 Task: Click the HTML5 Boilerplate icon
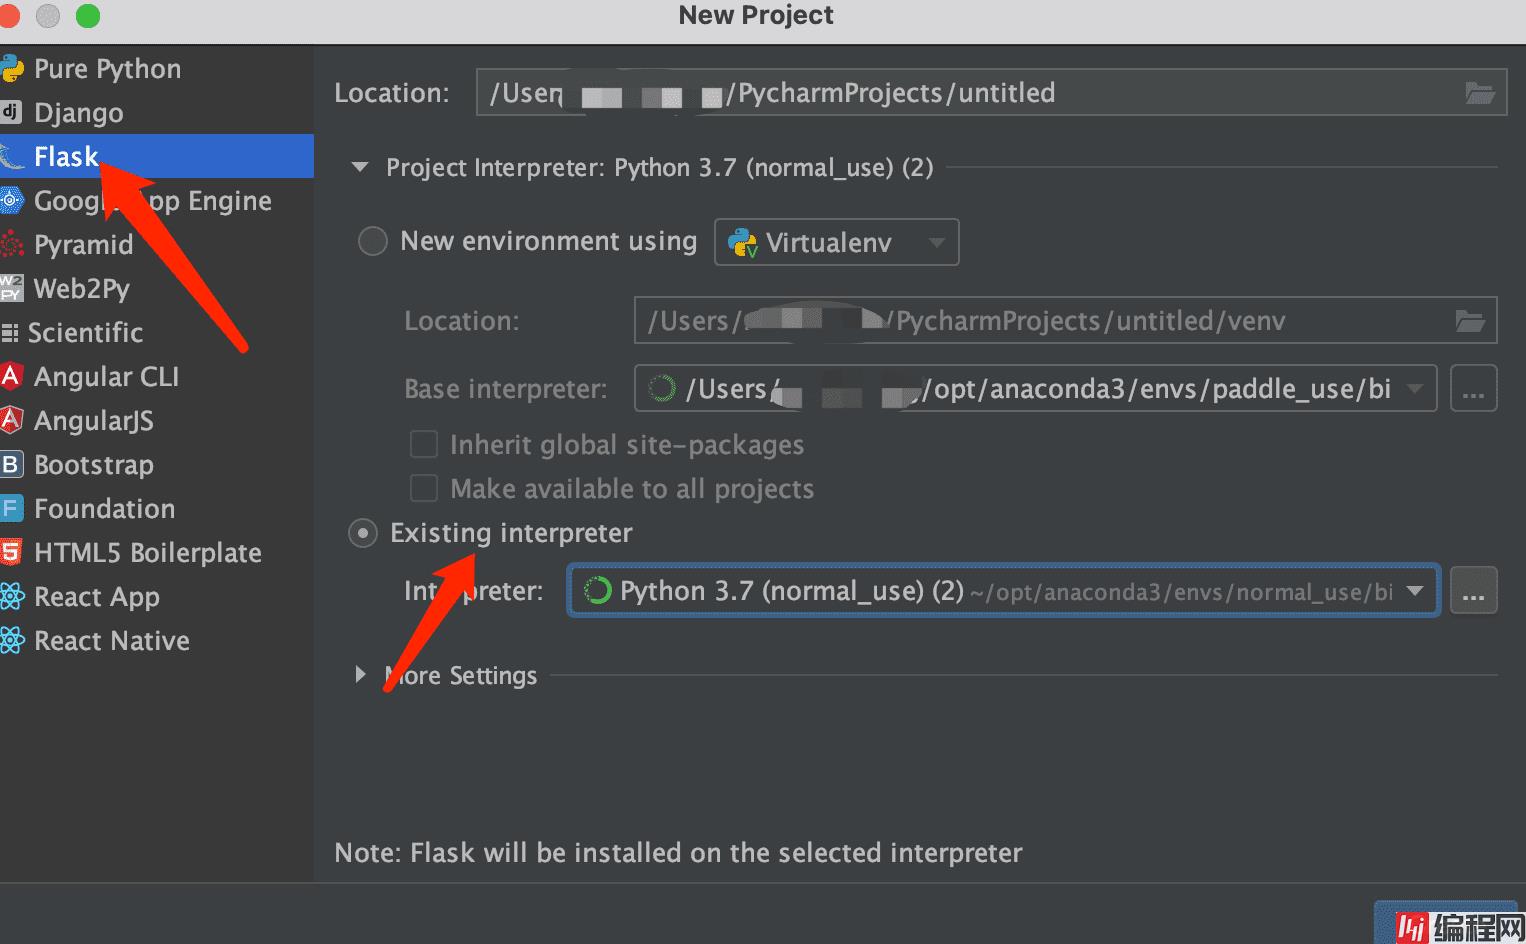[11, 552]
